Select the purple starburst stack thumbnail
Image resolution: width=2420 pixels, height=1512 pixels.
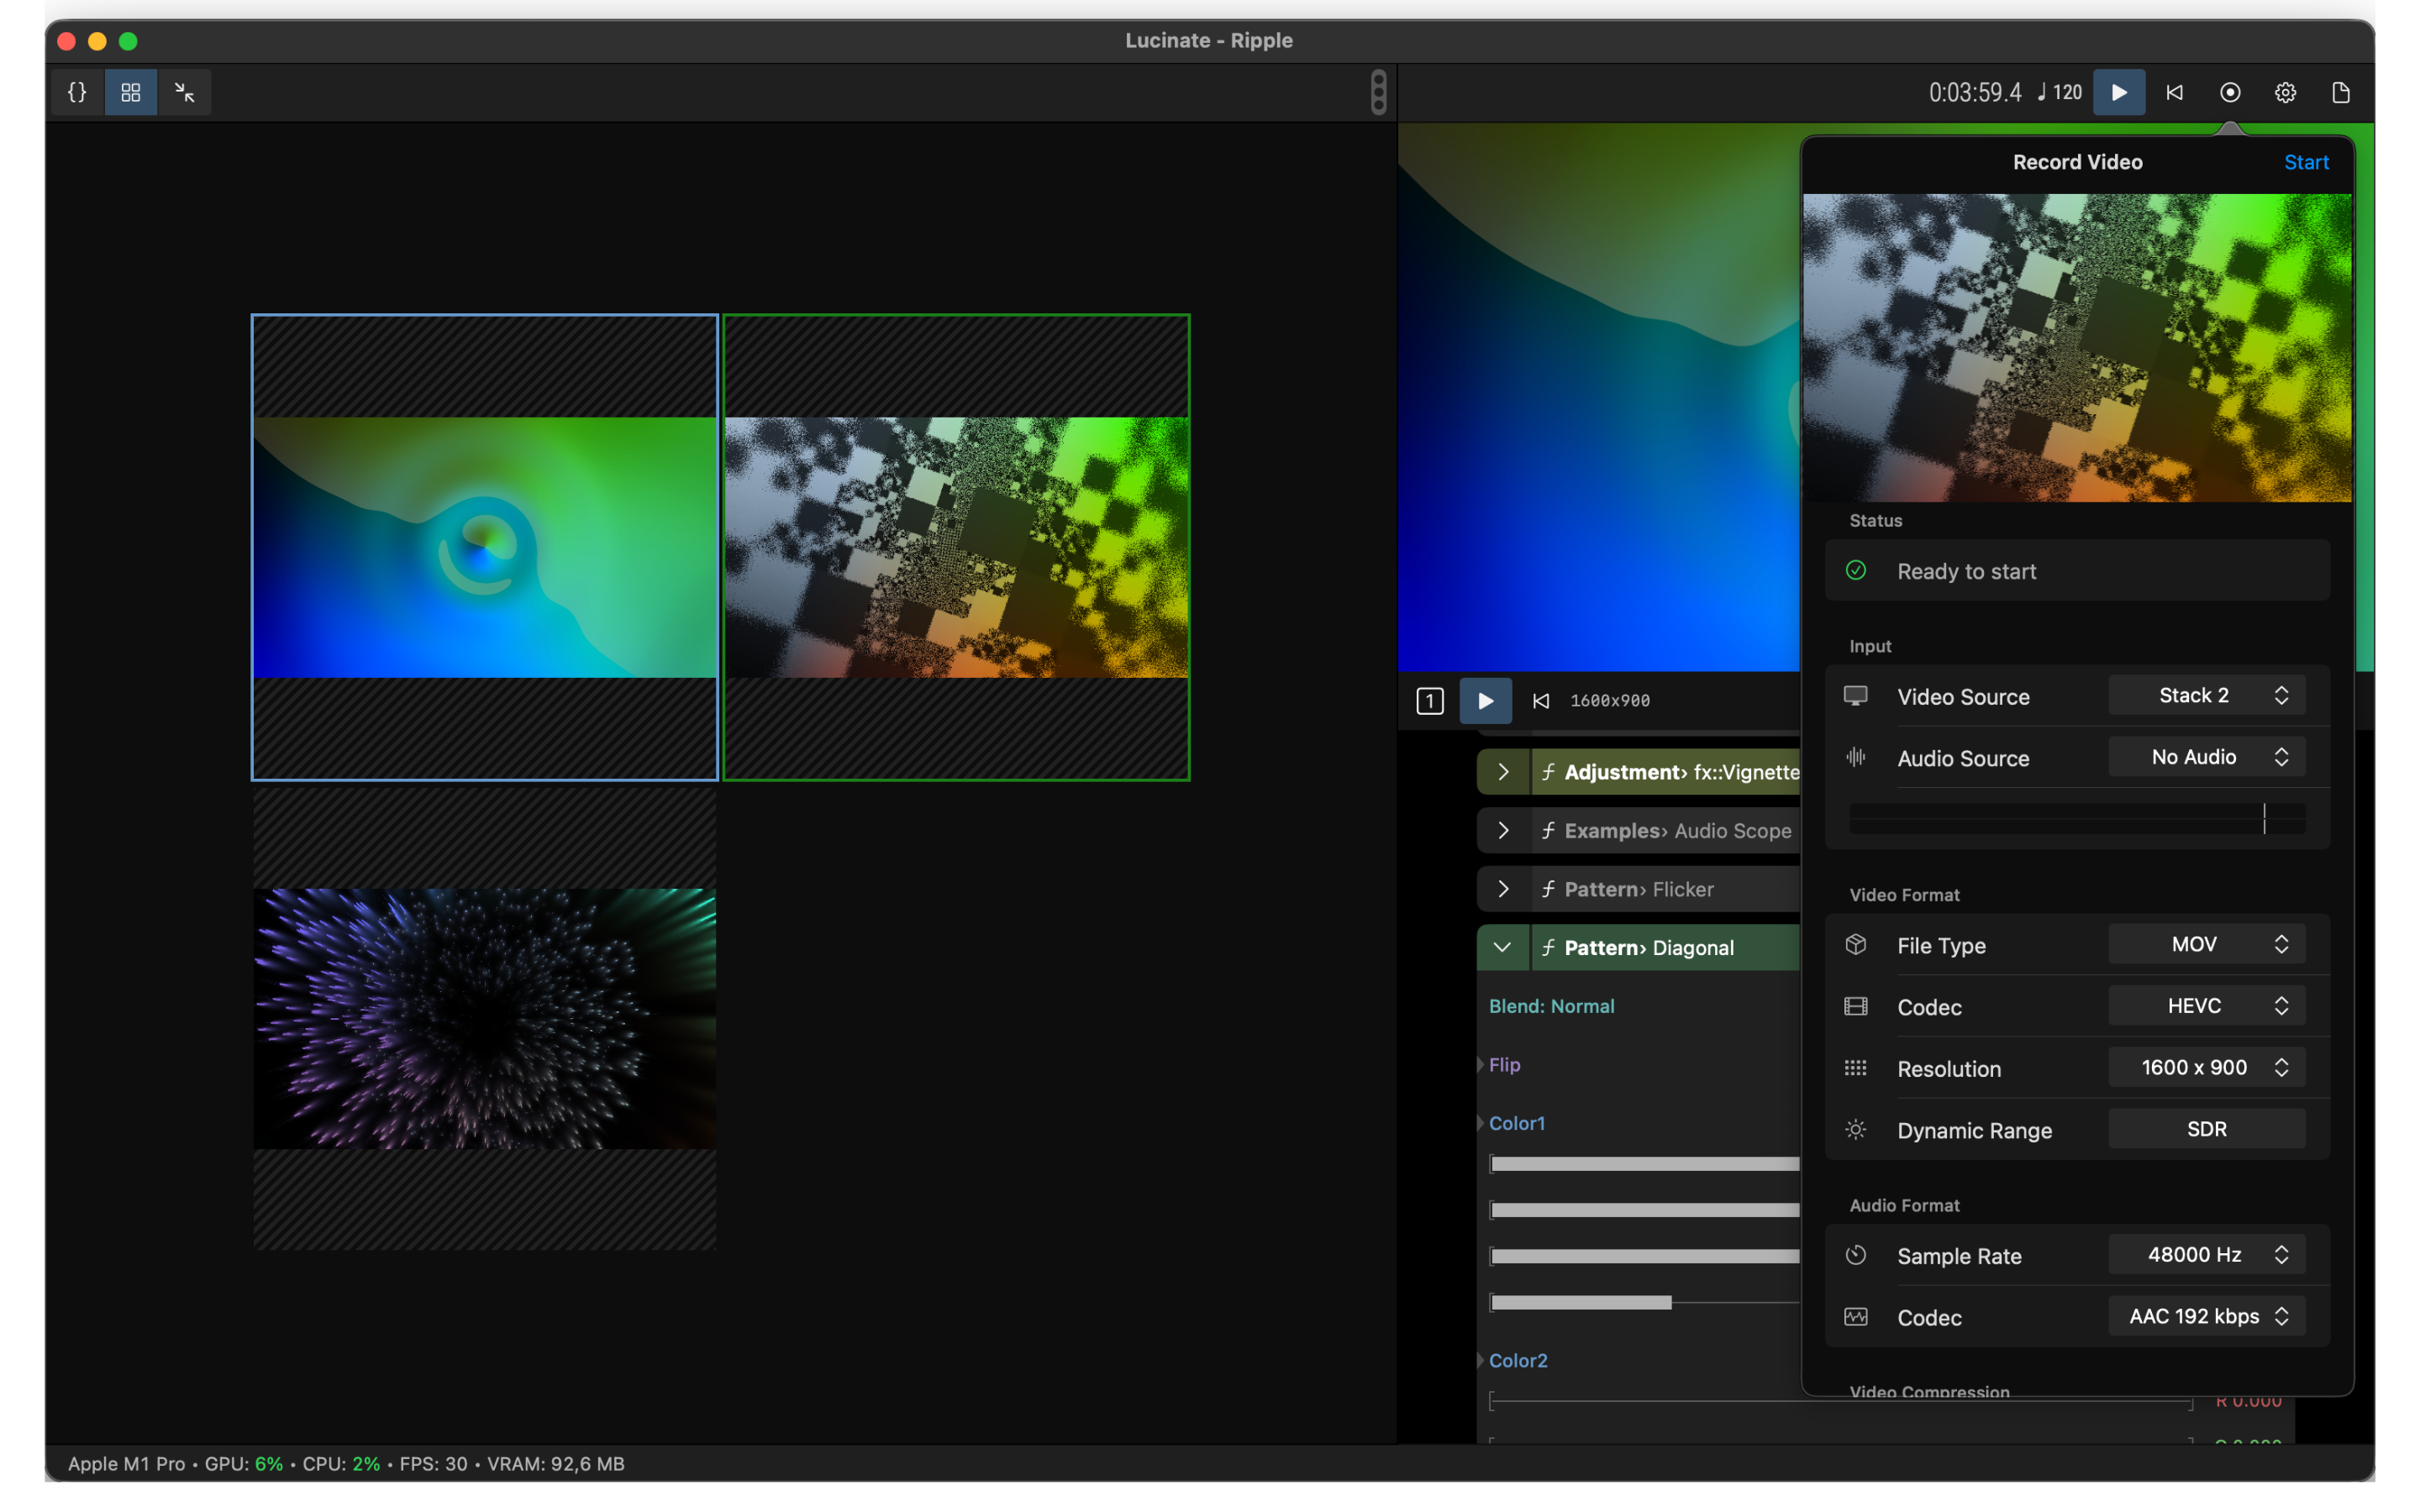pos(485,1018)
